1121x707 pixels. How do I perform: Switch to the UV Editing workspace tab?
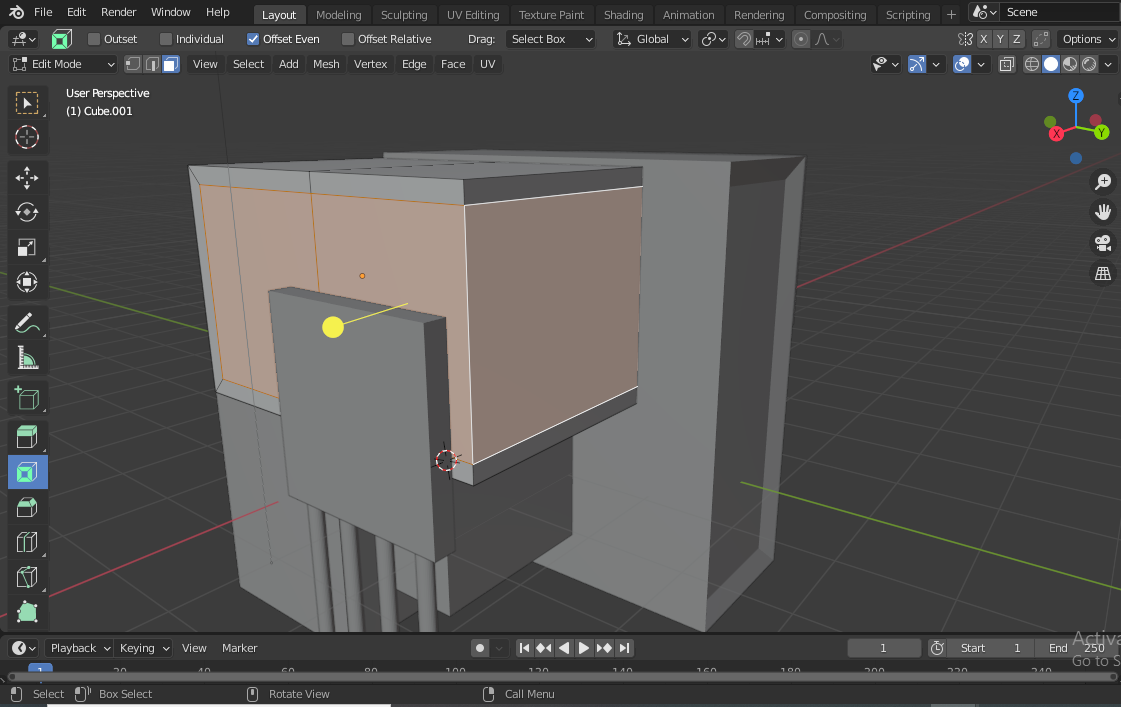click(473, 15)
